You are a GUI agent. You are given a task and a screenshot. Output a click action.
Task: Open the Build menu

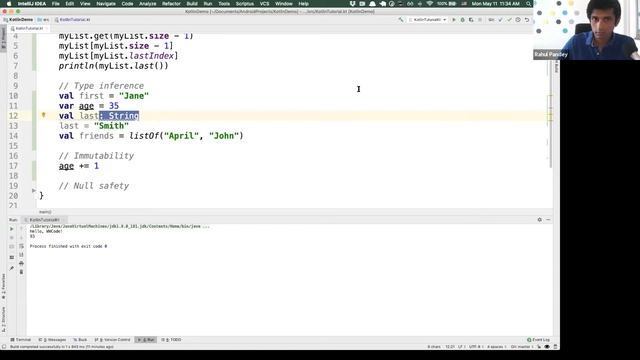pyautogui.click(x=192, y=4)
